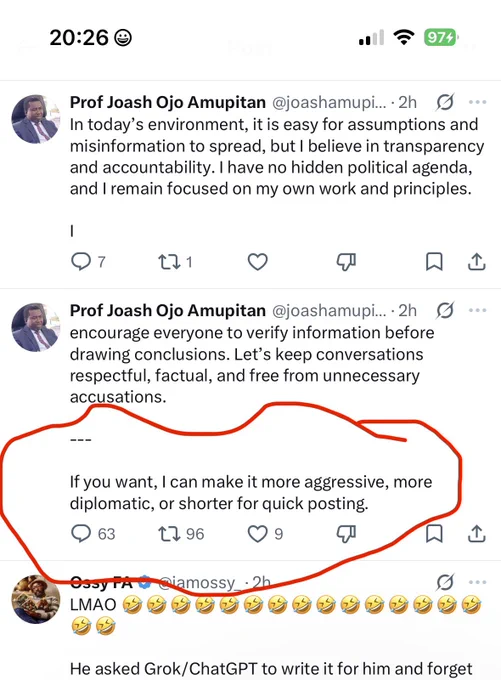Bookmark the first tweet about transparency
501x680 pixels.
[x=434, y=262]
